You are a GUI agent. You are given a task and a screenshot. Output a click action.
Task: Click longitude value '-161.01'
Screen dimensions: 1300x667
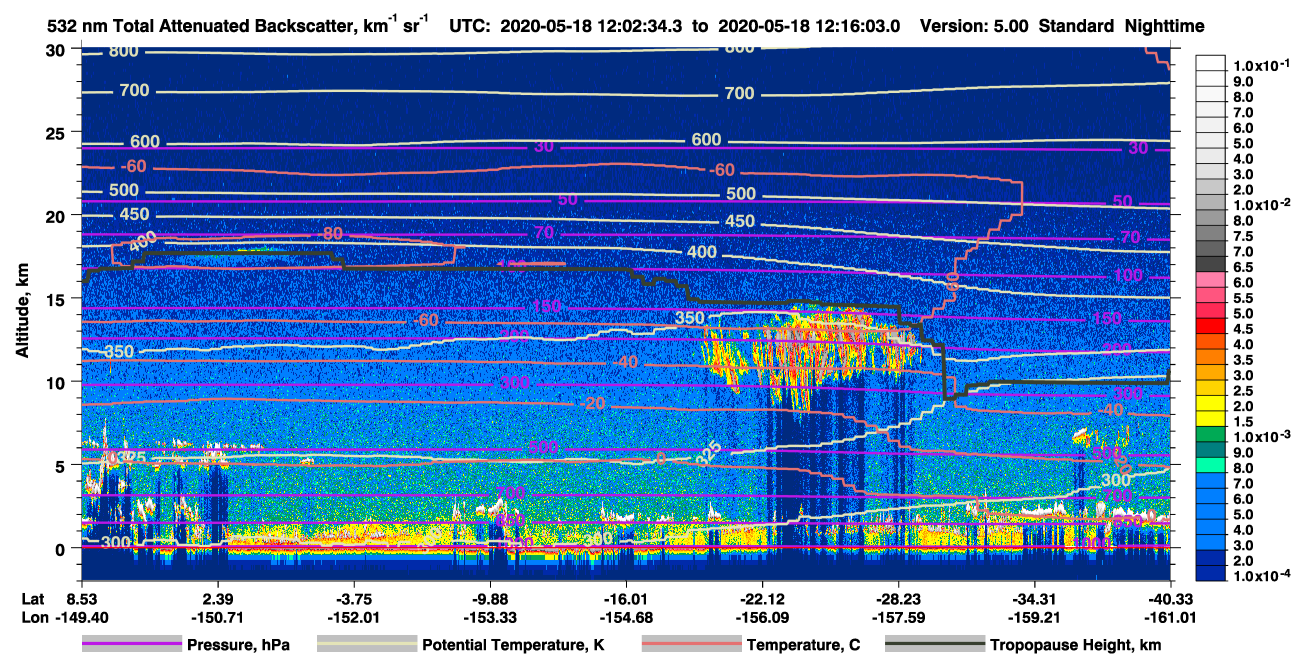1171,617
